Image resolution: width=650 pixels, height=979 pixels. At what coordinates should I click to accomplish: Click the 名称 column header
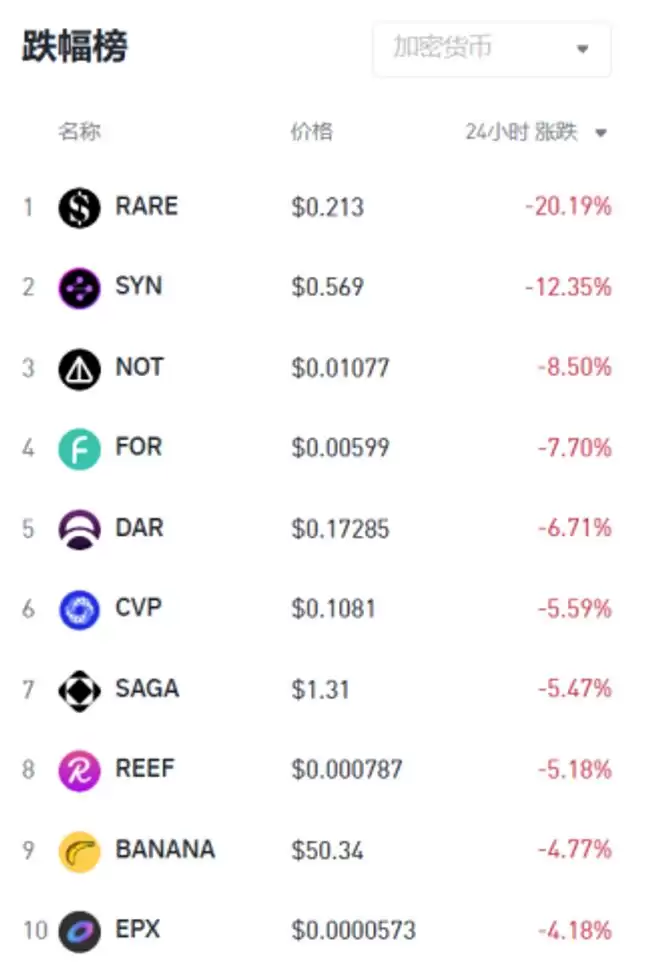click(79, 132)
